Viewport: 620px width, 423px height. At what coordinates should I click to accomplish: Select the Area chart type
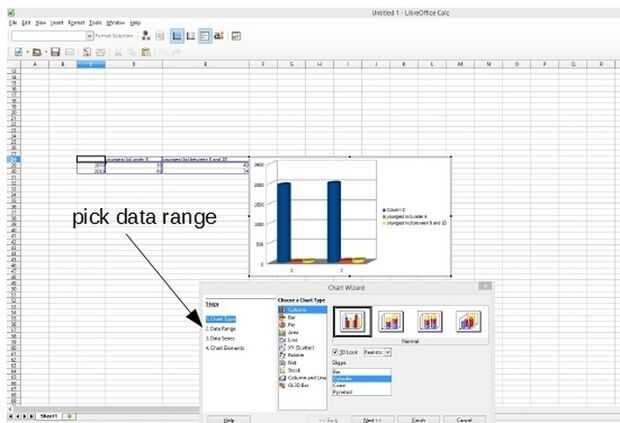302,332
